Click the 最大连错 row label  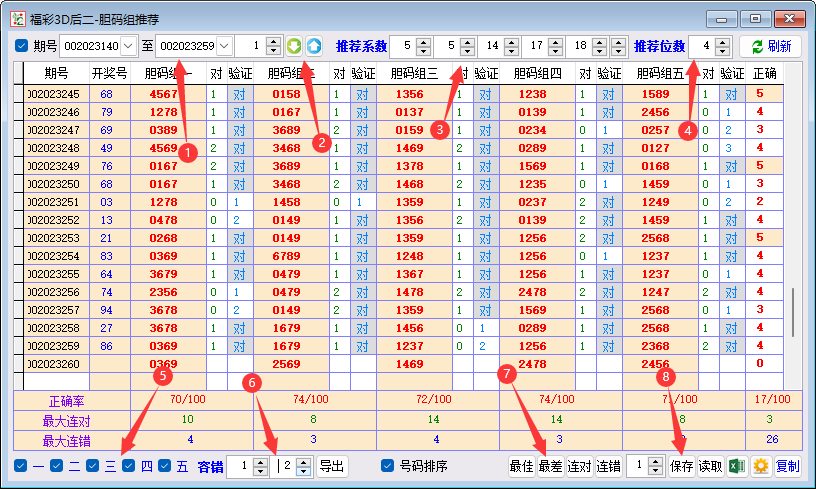coord(67,441)
